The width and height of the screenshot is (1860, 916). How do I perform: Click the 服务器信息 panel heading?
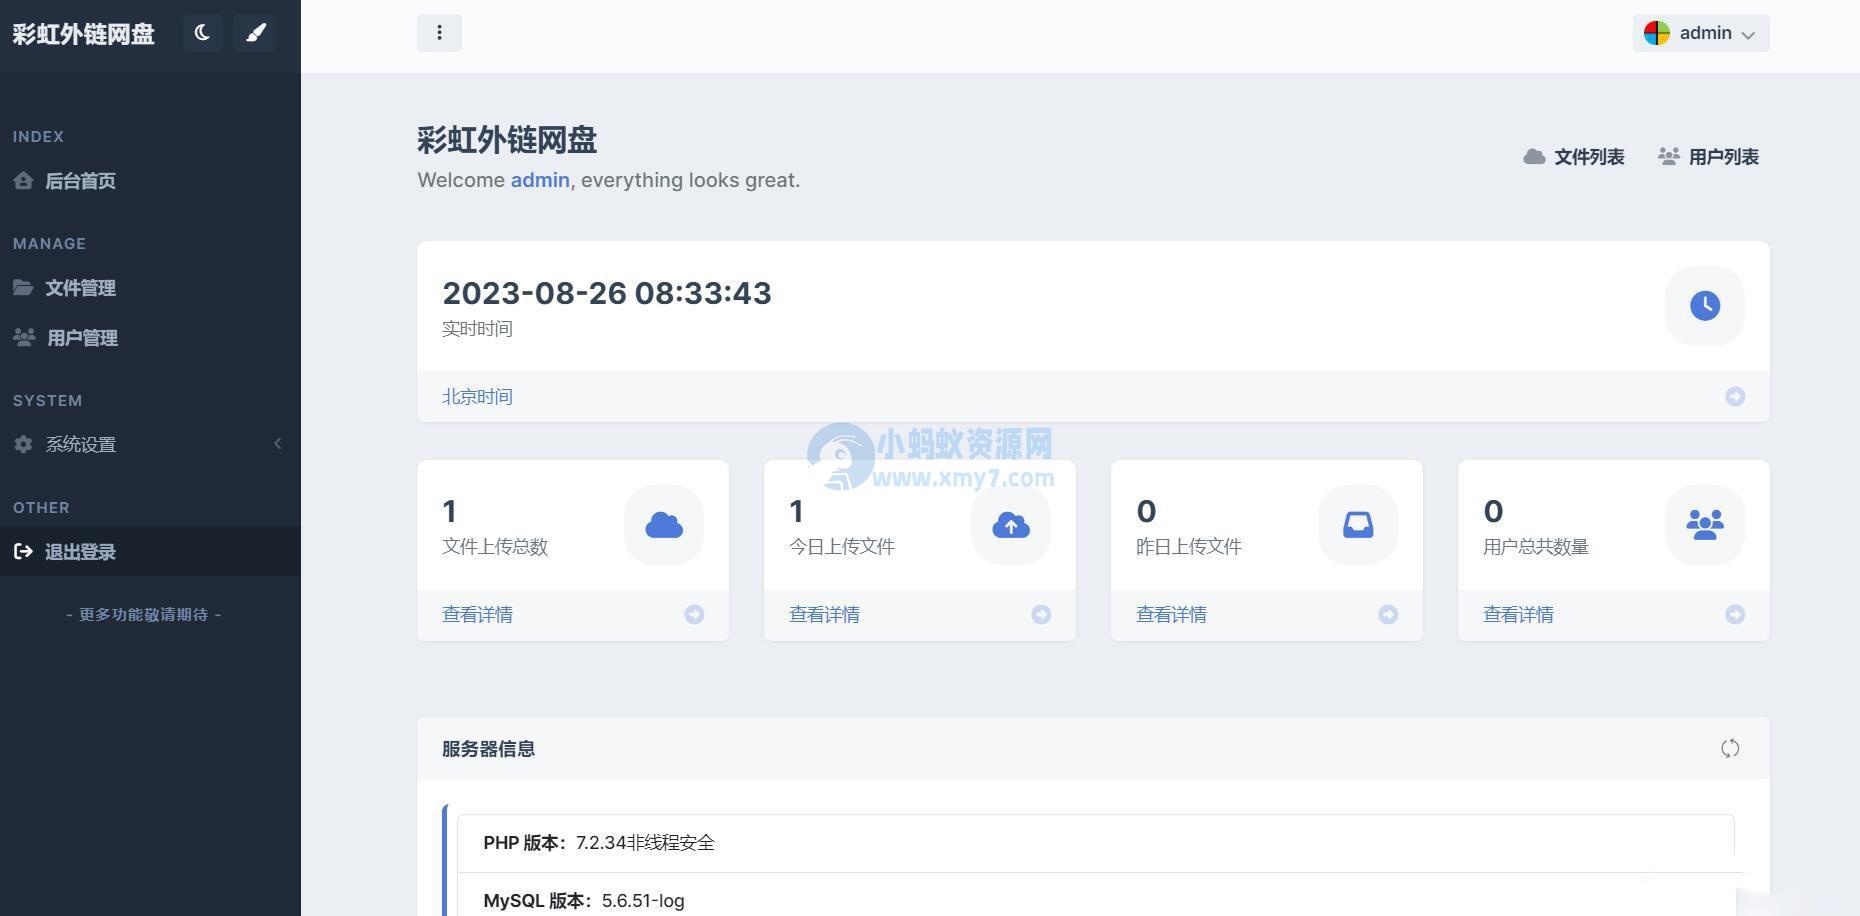488,749
